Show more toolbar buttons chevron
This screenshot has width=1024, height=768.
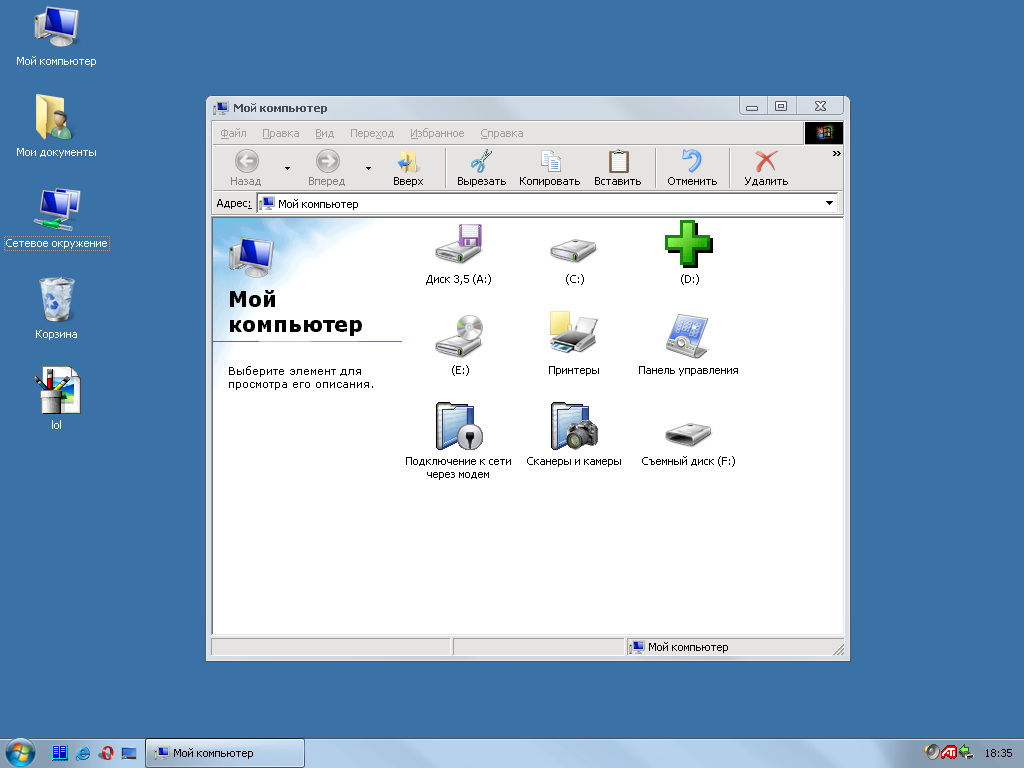[837, 153]
